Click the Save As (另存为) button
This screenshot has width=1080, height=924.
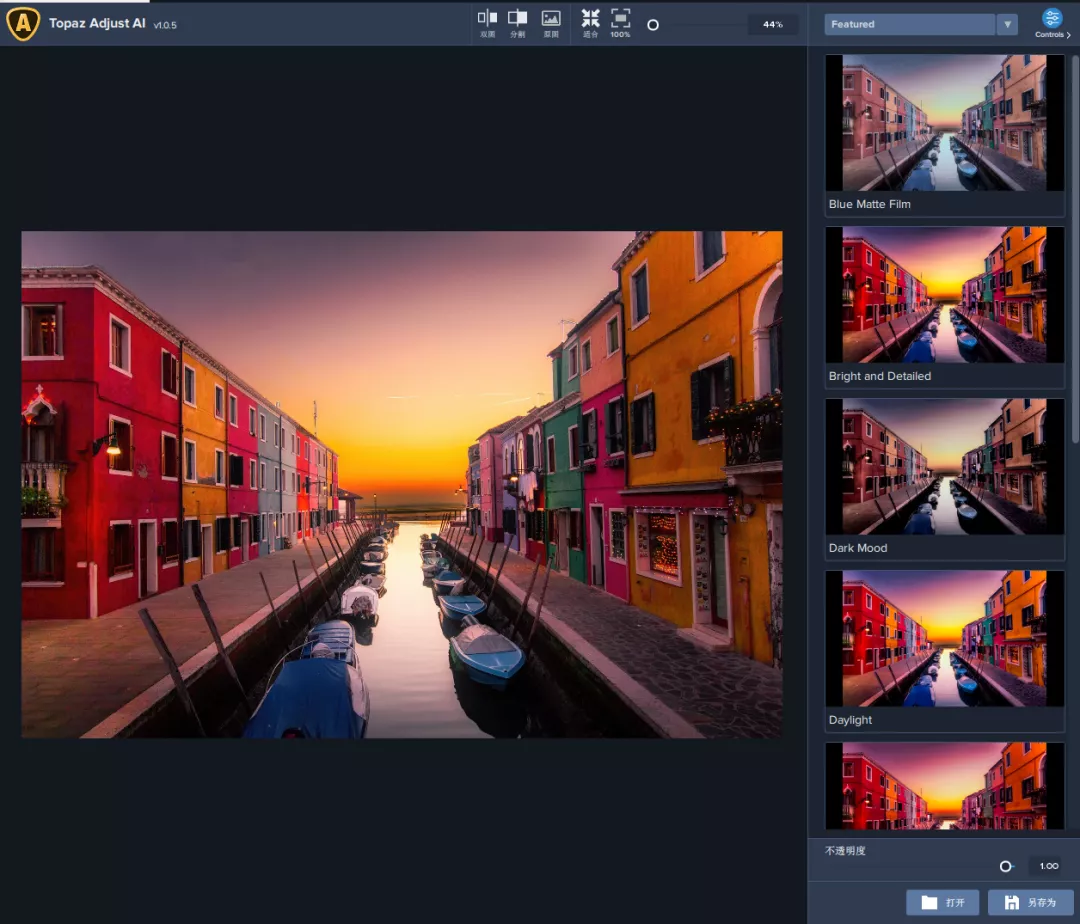click(x=1030, y=903)
